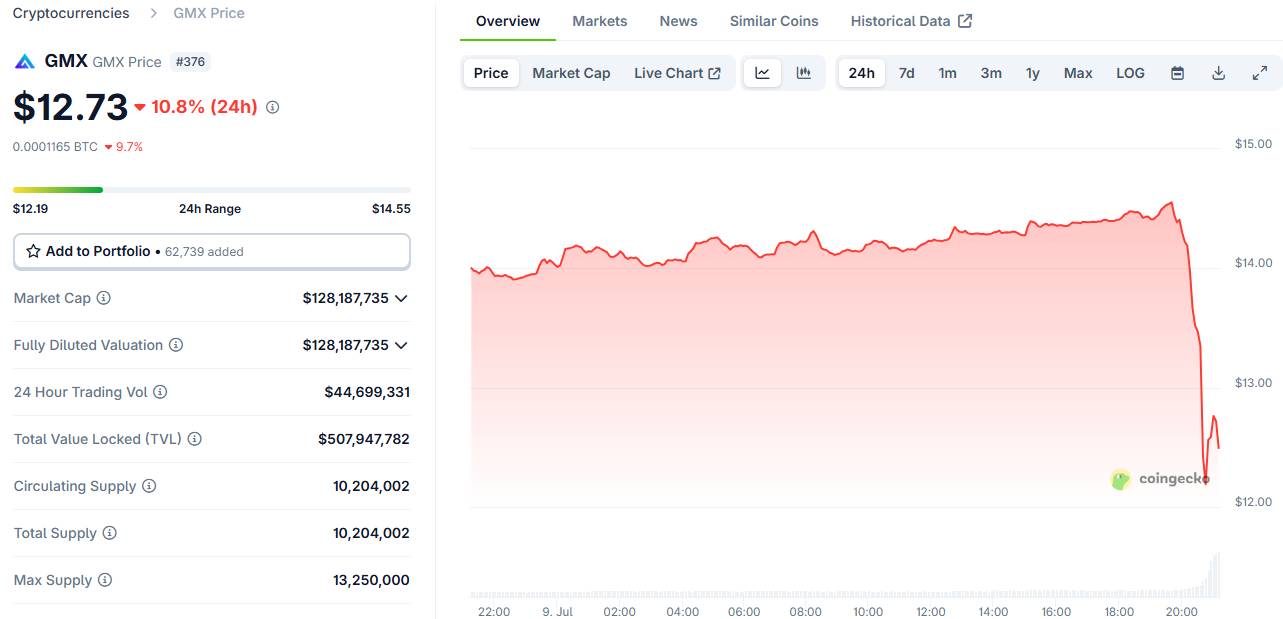
Task: Expand the chart to fullscreen
Action: click(x=1259, y=73)
